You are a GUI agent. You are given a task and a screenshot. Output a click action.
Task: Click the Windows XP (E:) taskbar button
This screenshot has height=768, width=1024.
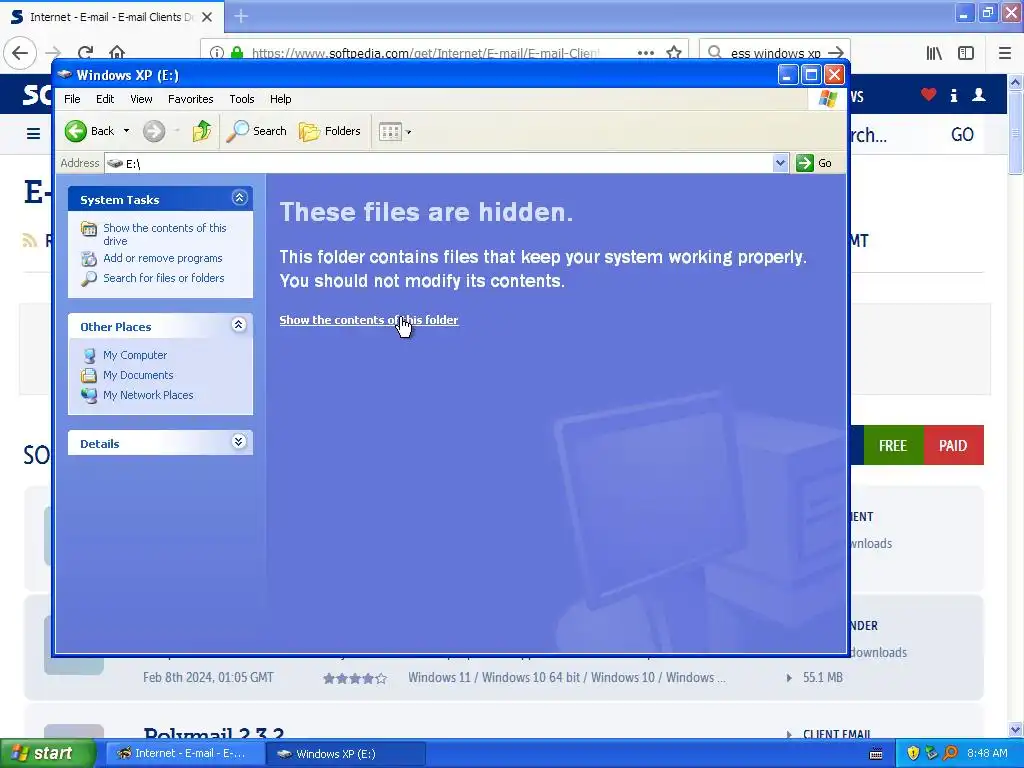point(346,754)
